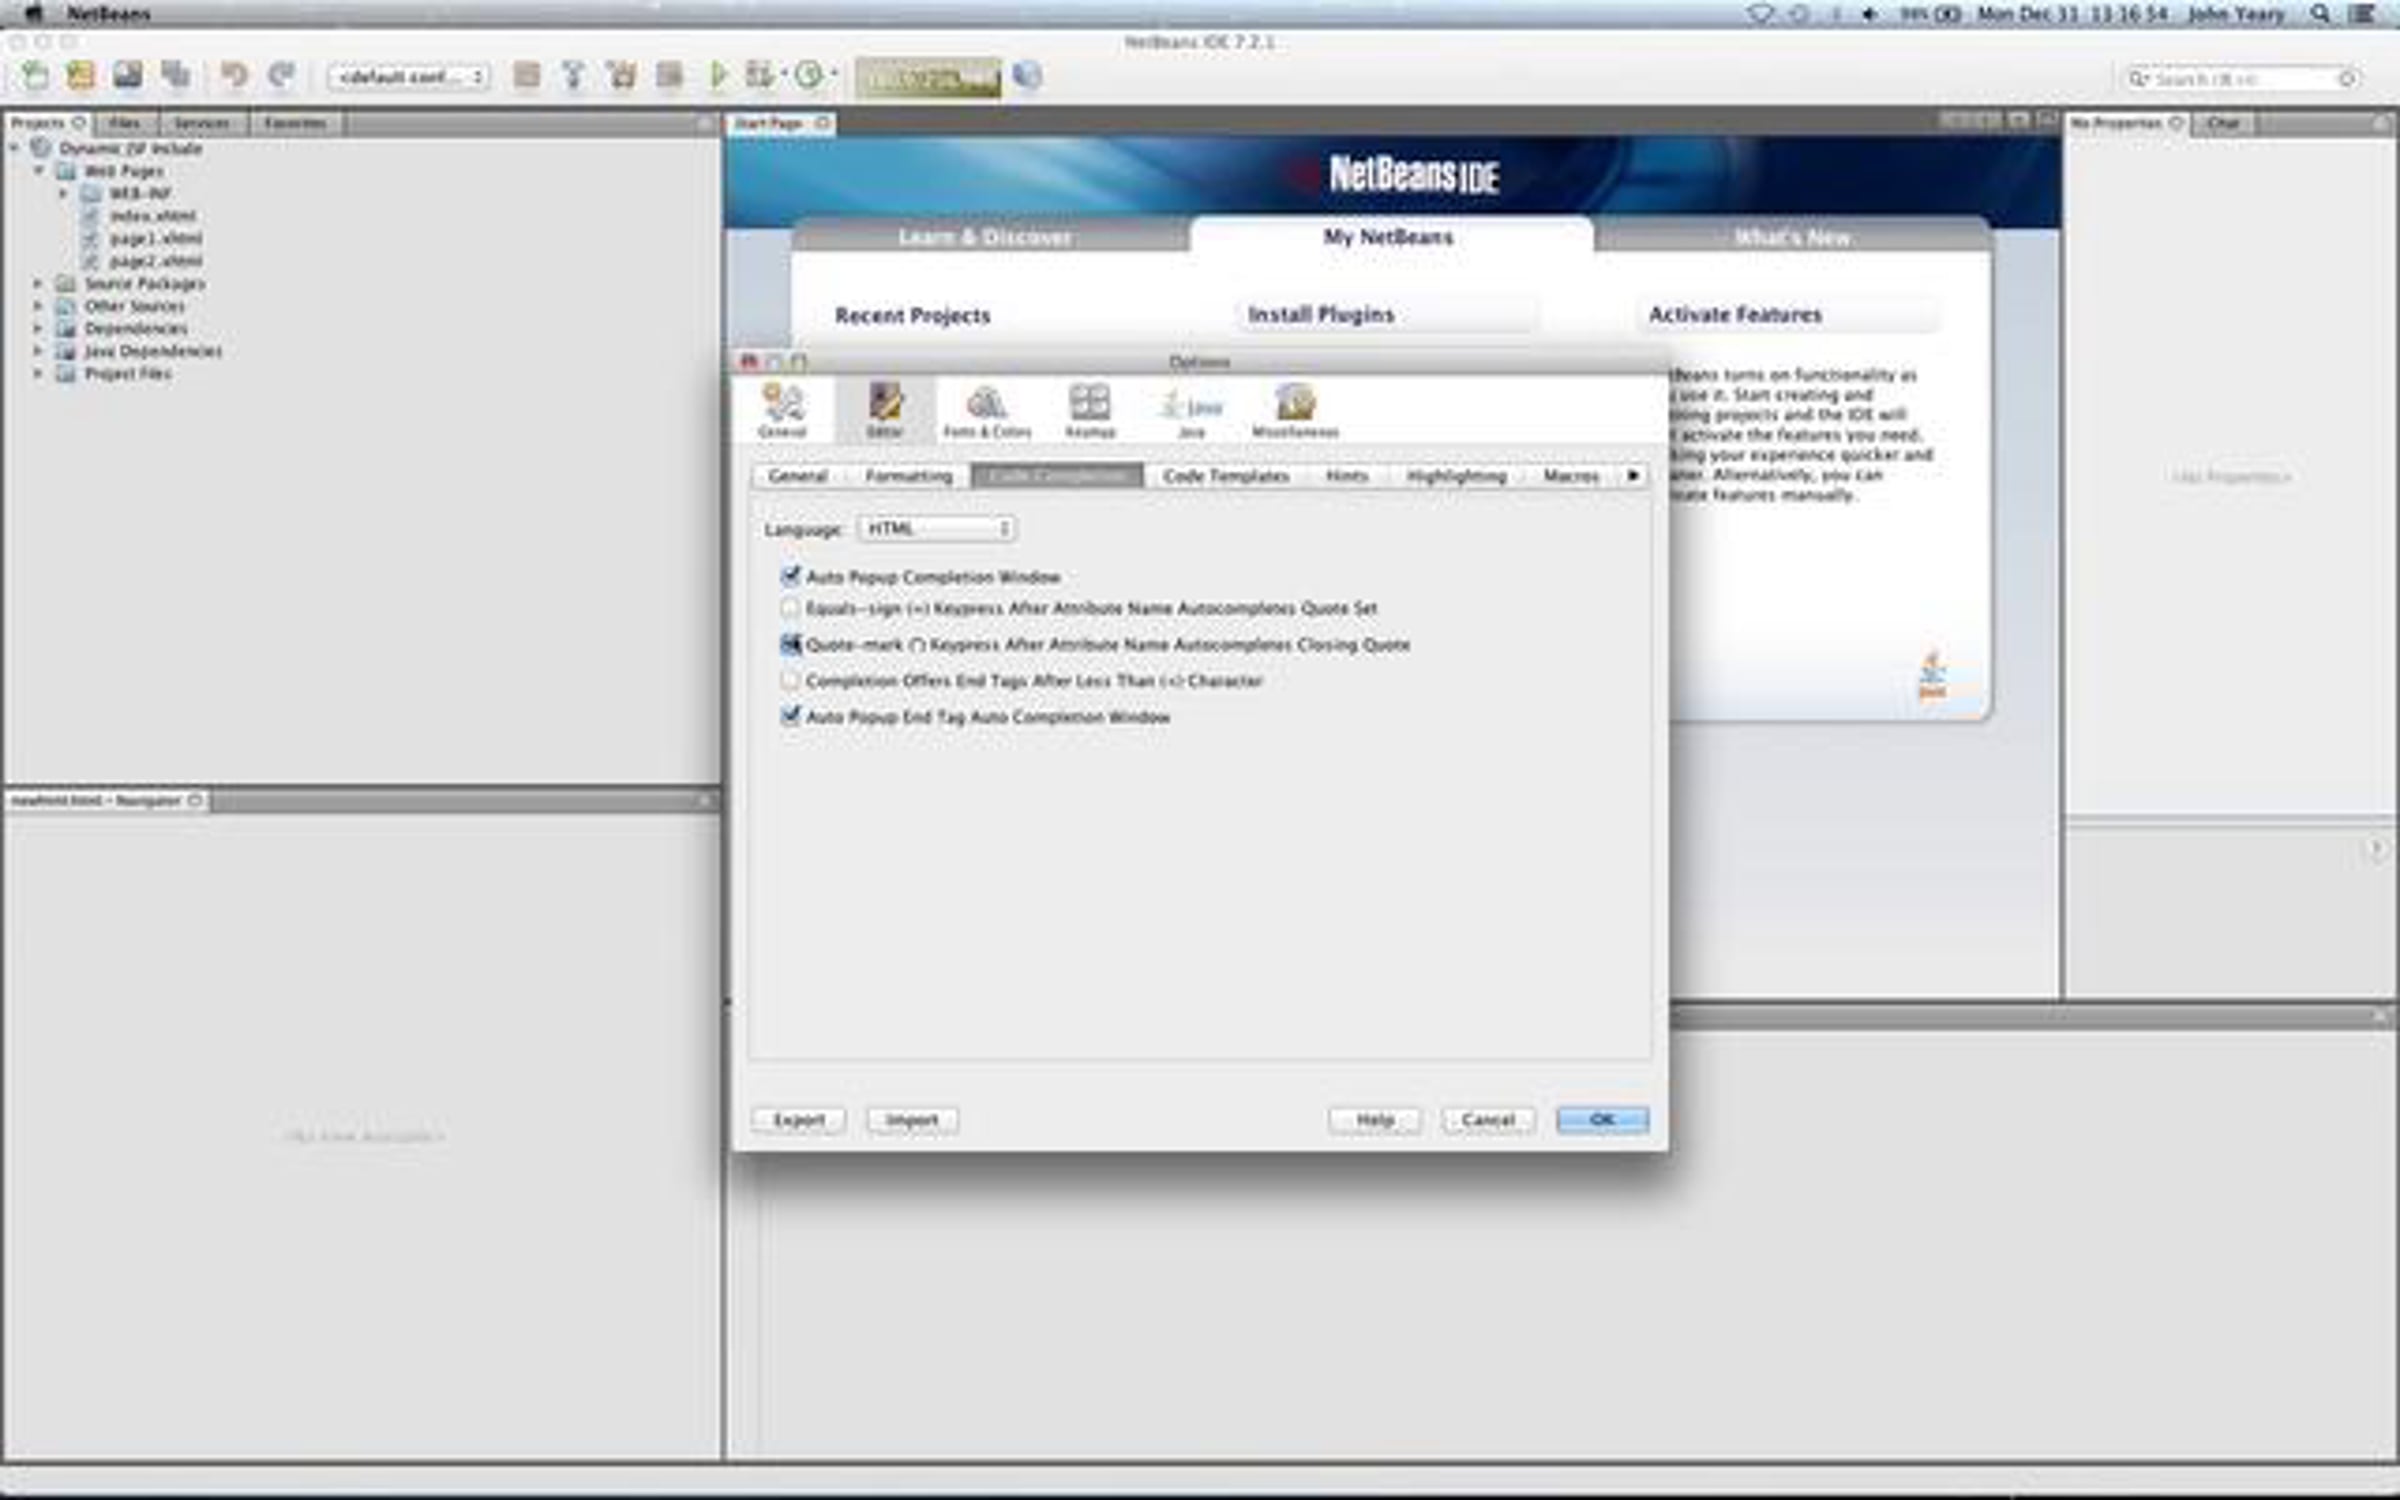
Task: Open the Services tab in the left panel
Action: (201, 123)
